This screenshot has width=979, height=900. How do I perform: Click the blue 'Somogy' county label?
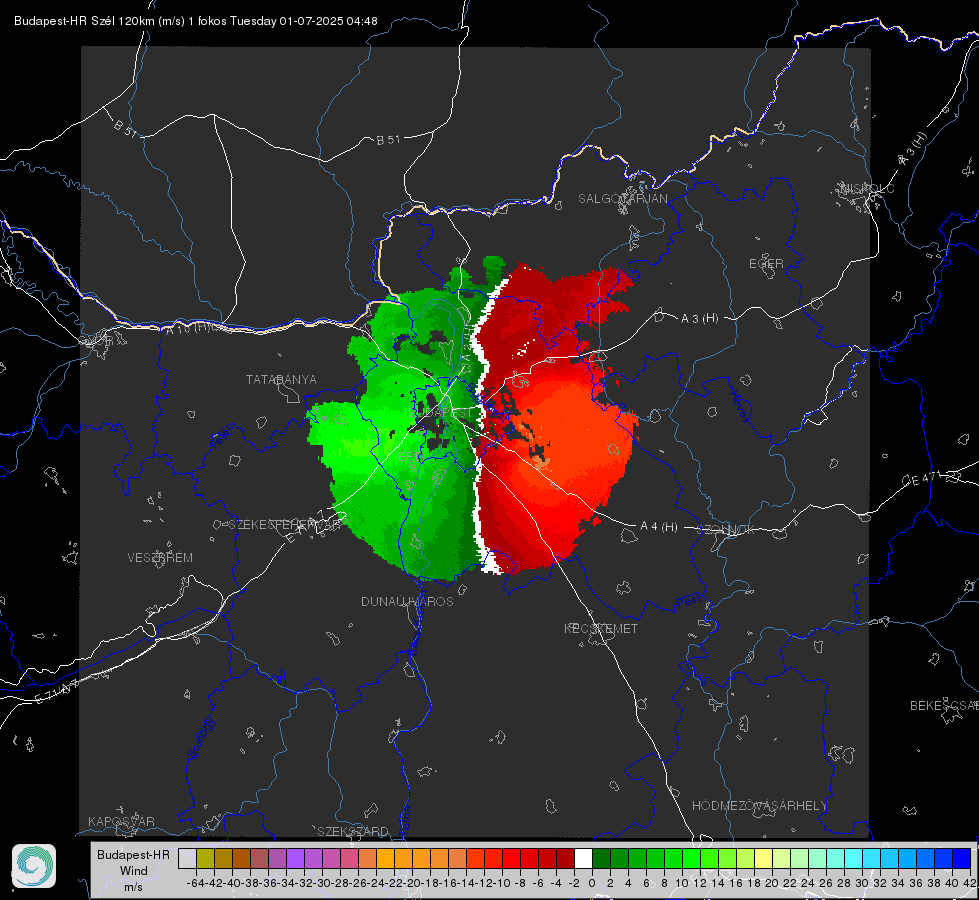[200, 737]
